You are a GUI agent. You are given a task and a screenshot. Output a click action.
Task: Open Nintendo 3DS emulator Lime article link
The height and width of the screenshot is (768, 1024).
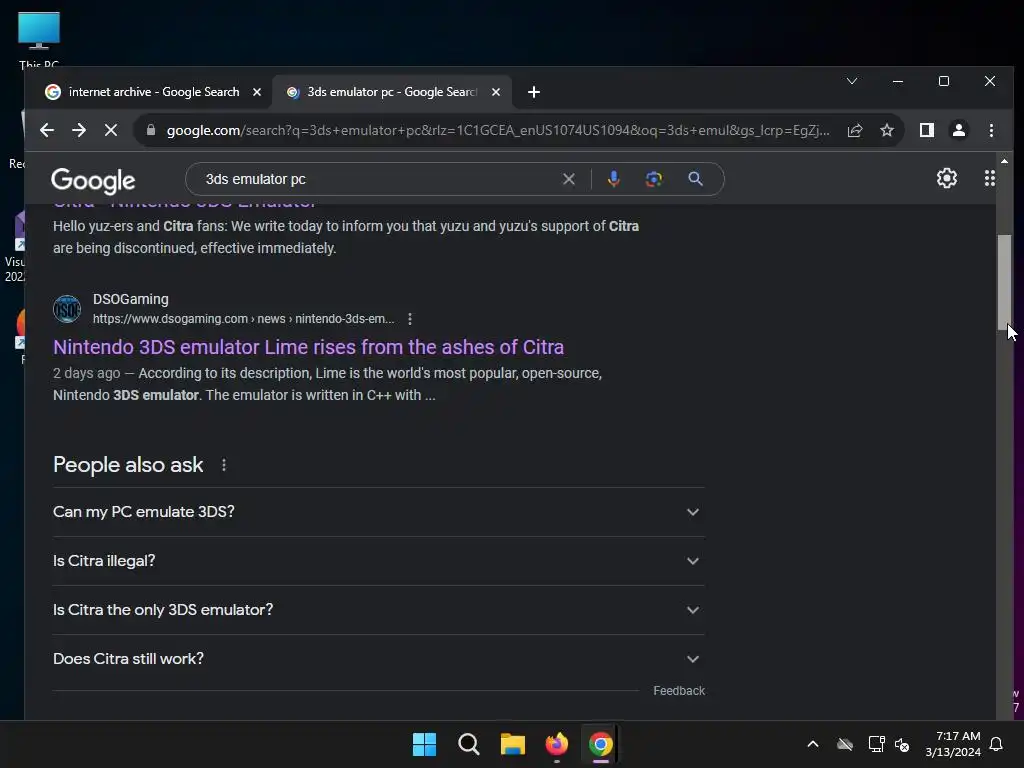tap(308, 347)
